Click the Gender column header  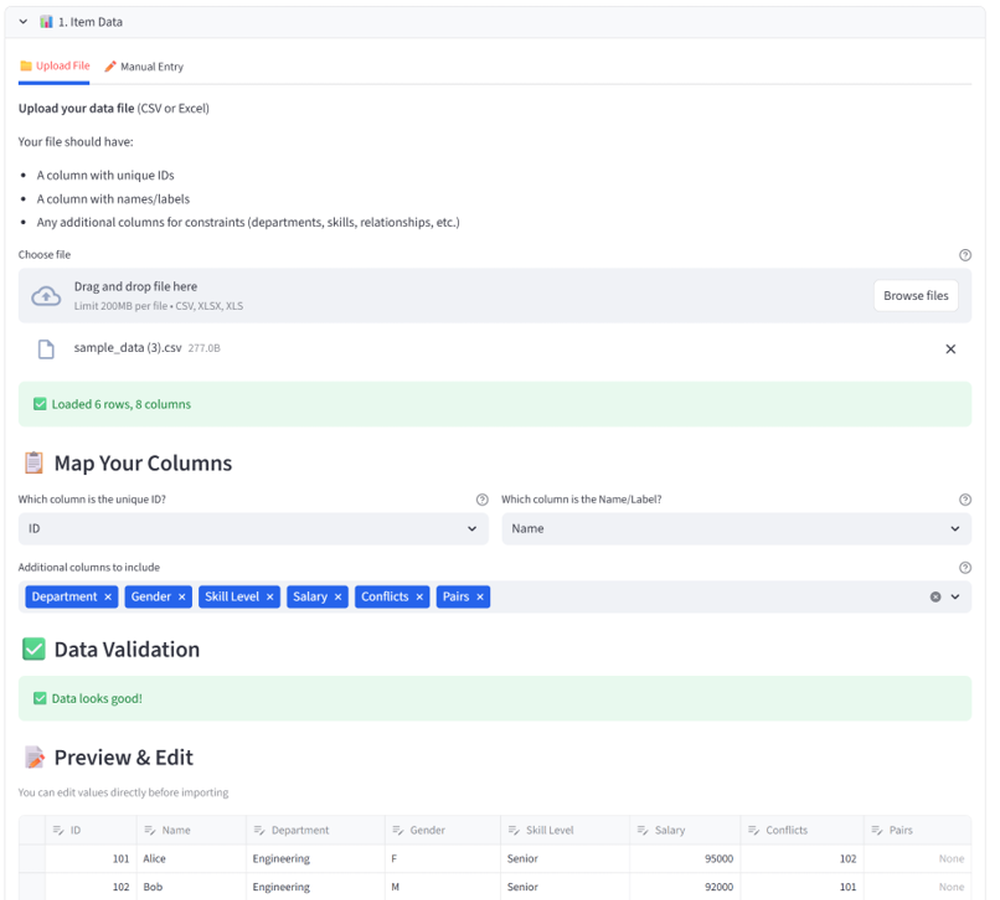443,830
